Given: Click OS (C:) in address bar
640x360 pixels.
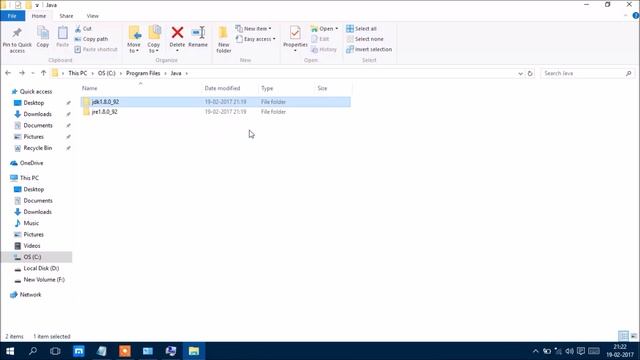Looking at the screenshot, I should pos(107,73).
